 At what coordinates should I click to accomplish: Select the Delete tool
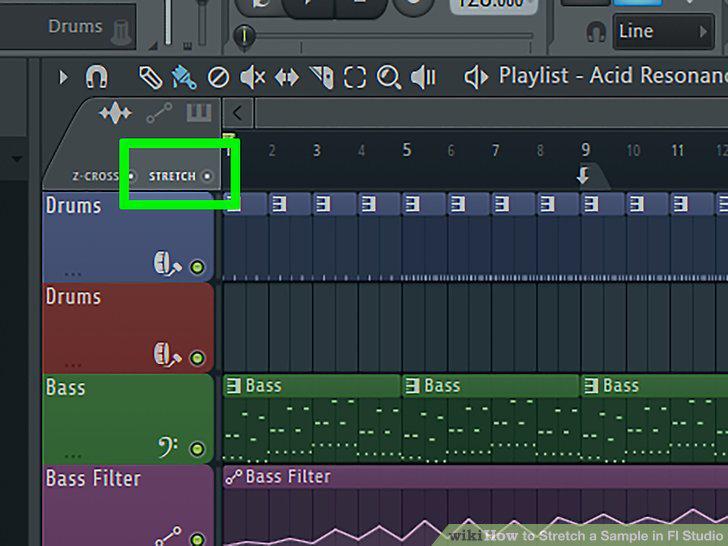[x=218, y=78]
